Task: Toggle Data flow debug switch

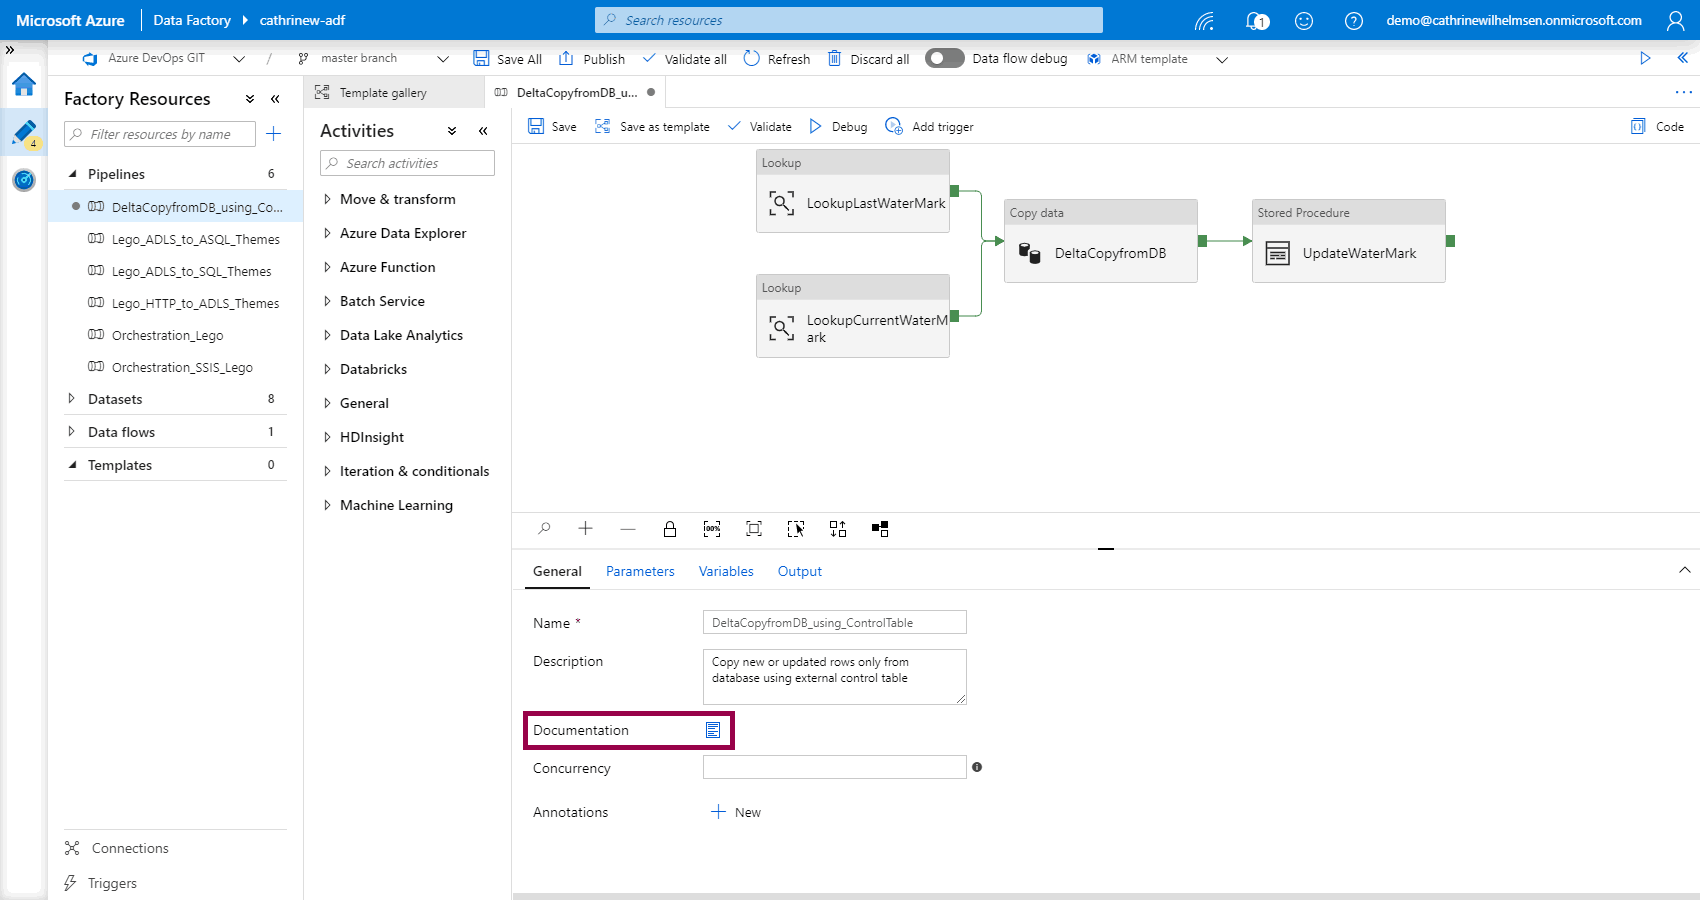Action: 943,58
